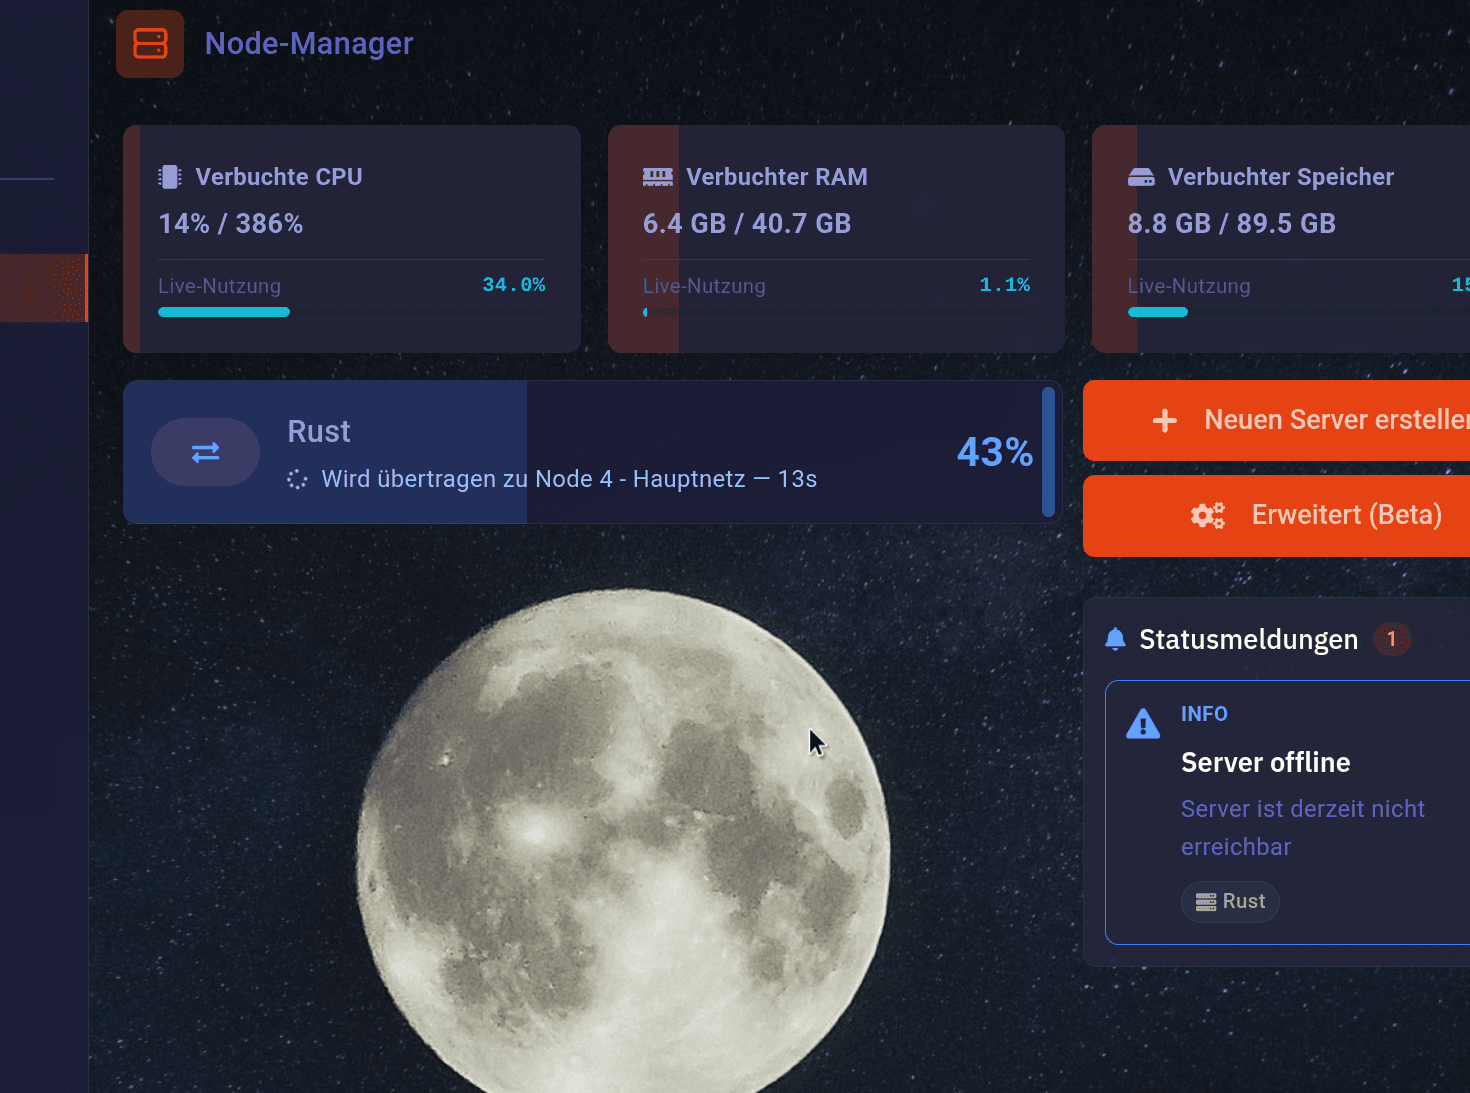Click the Node-Manager server logo icon
This screenshot has width=1470, height=1093.
(150, 44)
